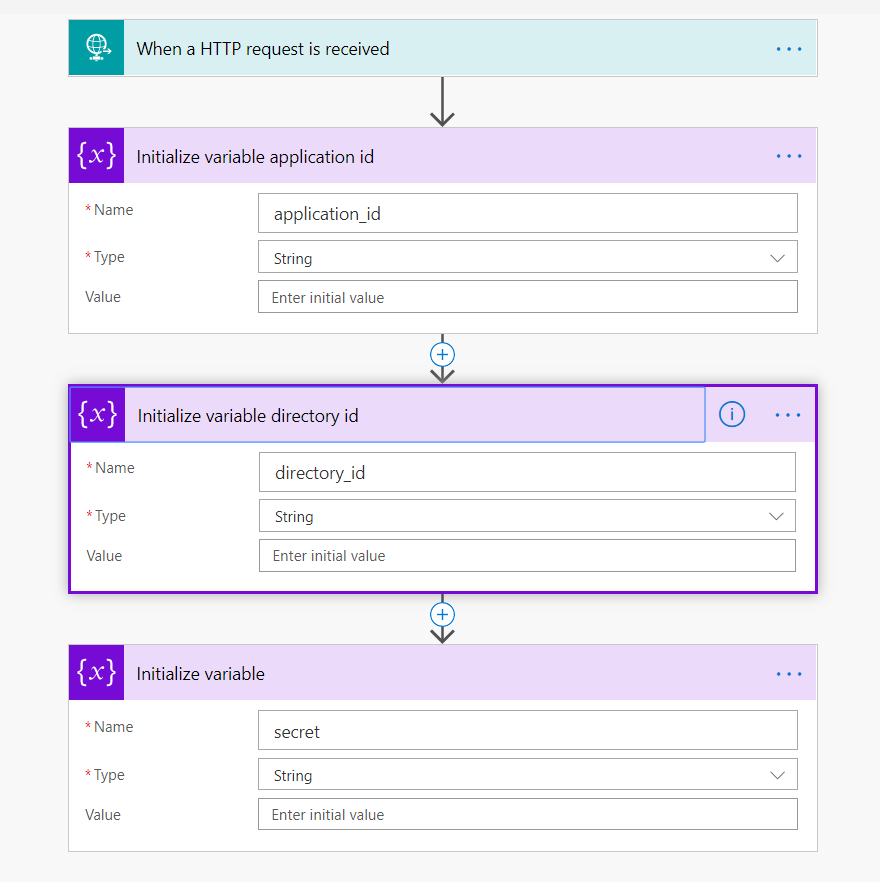Open ellipsis menu on HTTP request trigger
Viewport: 880px width, 882px height.
pos(788,48)
